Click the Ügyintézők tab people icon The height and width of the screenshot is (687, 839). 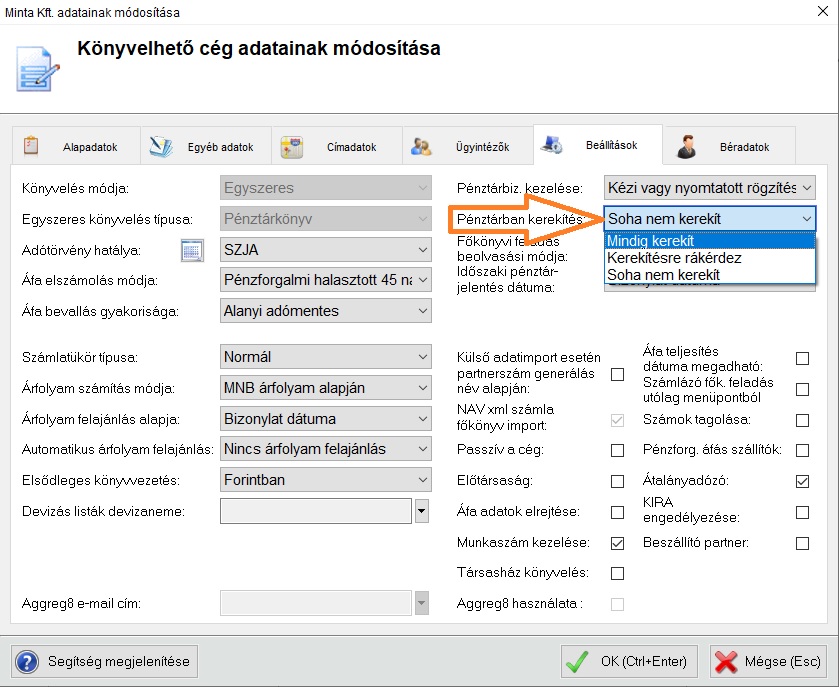click(x=422, y=147)
